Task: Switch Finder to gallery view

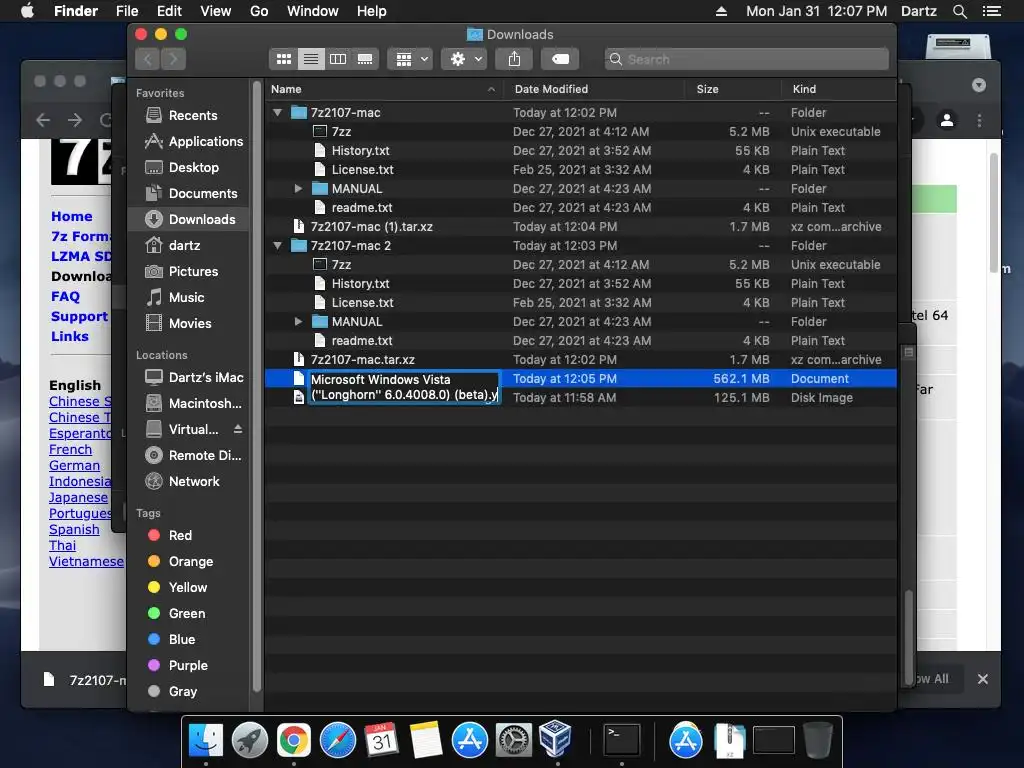Action: point(365,59)
